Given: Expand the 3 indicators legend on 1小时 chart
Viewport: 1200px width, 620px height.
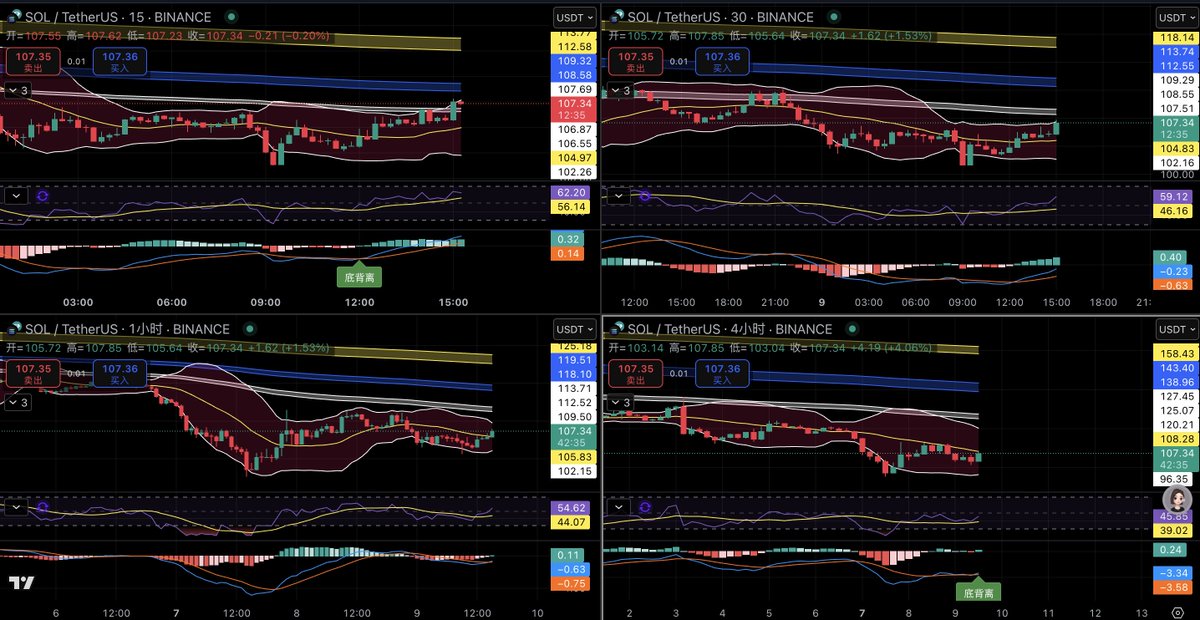Looking at the screenshot, I should click(19, 402).
